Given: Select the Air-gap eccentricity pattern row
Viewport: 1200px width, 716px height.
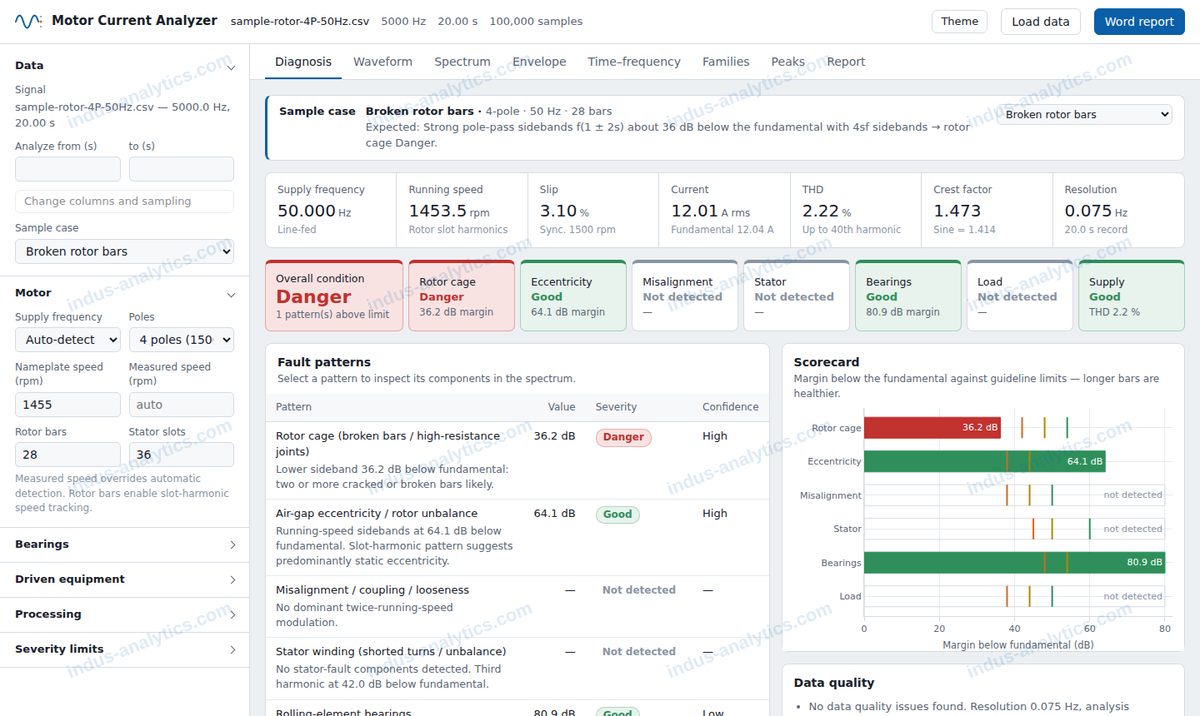Looking at the screenshot, I should [517, 537].
